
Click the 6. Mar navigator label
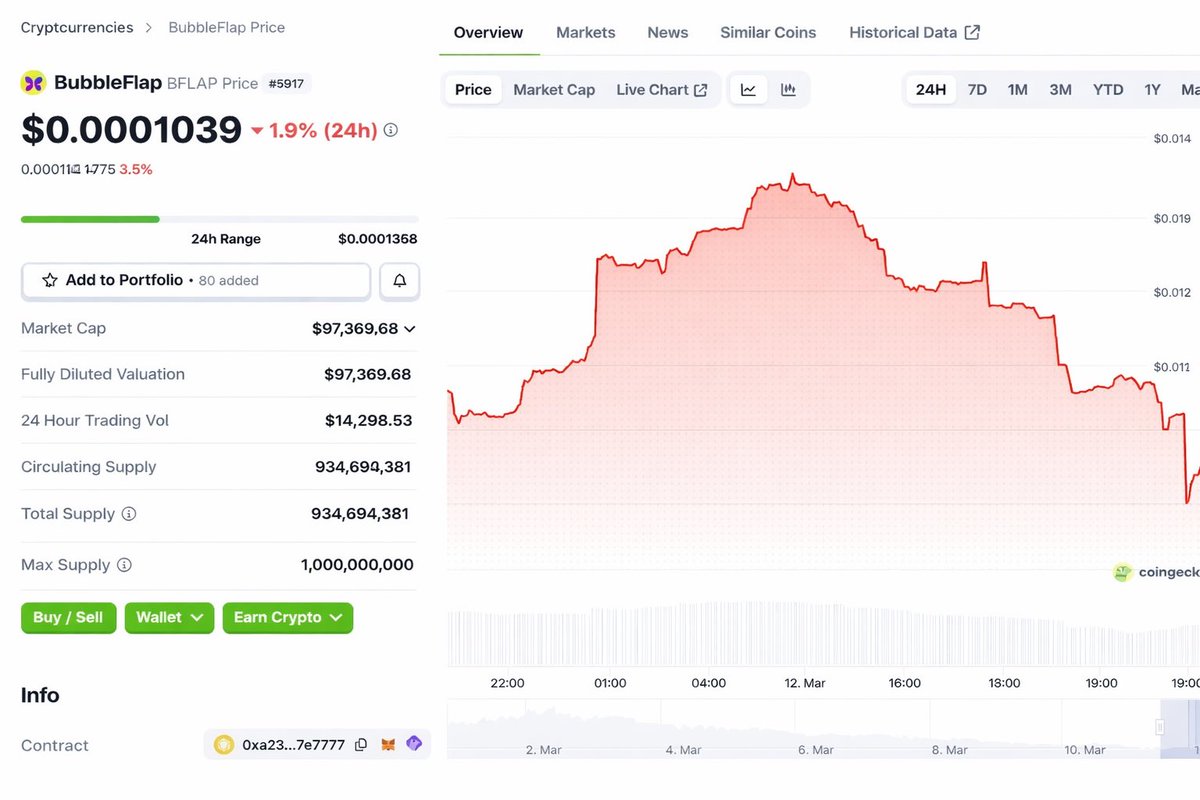pyautogui.click(x=816, y=749)
